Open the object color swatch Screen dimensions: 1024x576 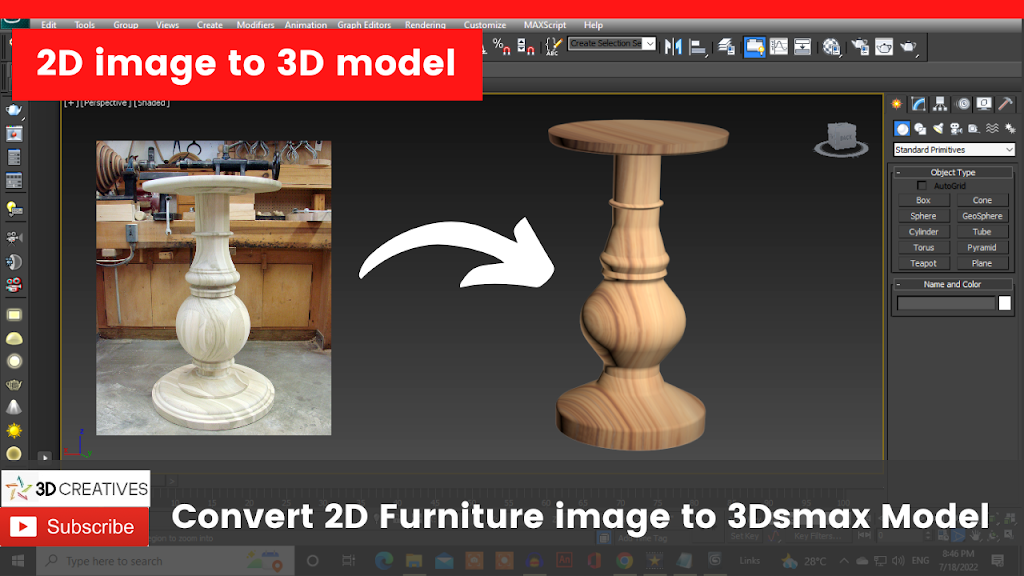point(1005,302)
